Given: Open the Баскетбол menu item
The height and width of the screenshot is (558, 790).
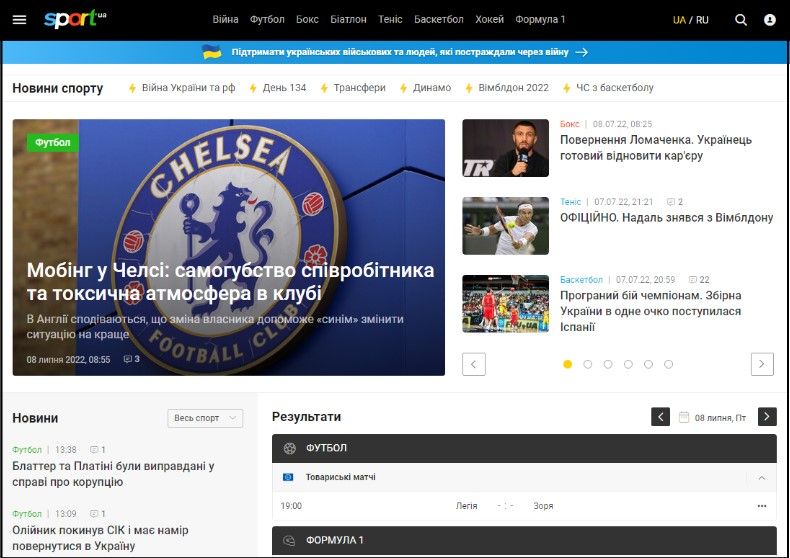Looking at the screenshot, I should (439, 20).
